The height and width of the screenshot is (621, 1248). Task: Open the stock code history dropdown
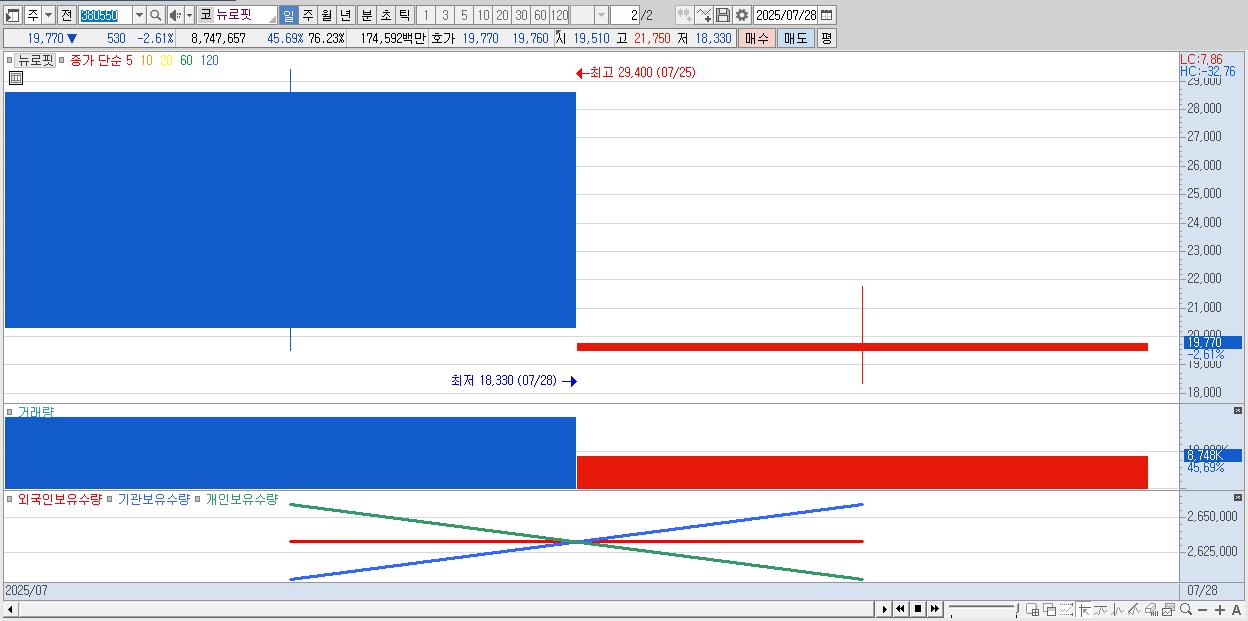pos(139,15)
